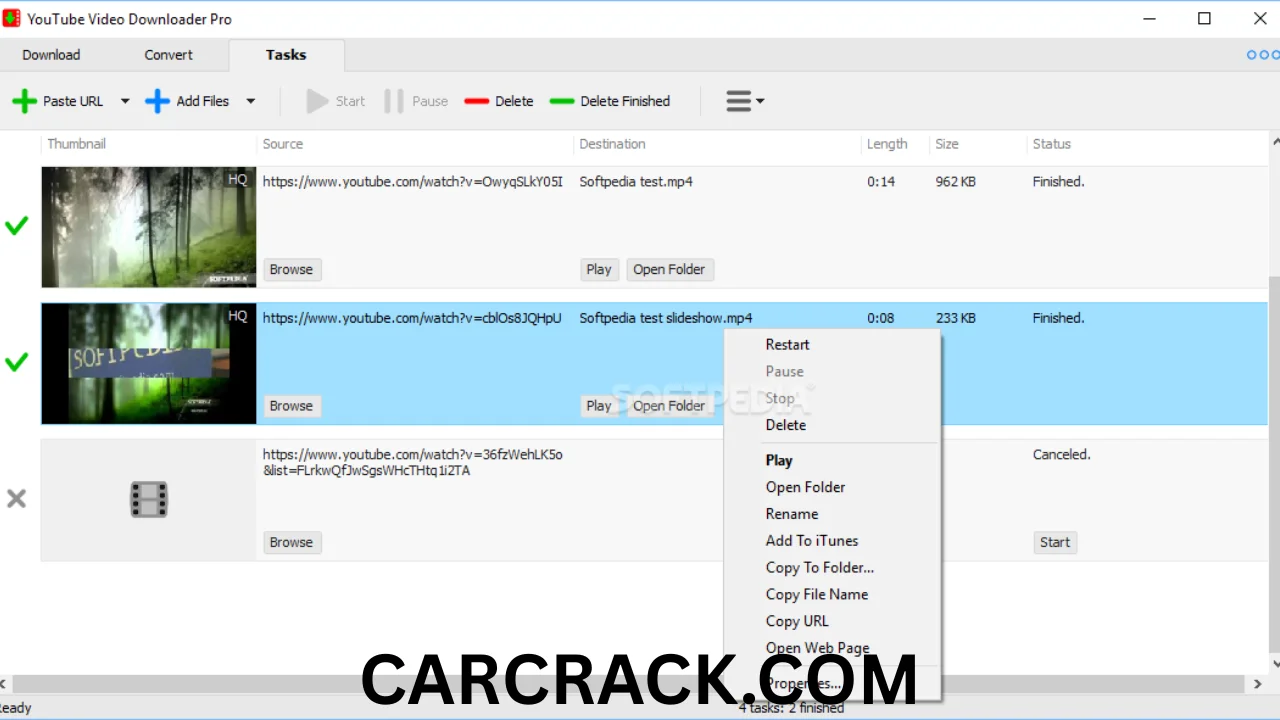
Task: Click 'Softpedia test.mp4' destination text
Action: (636, 182)
